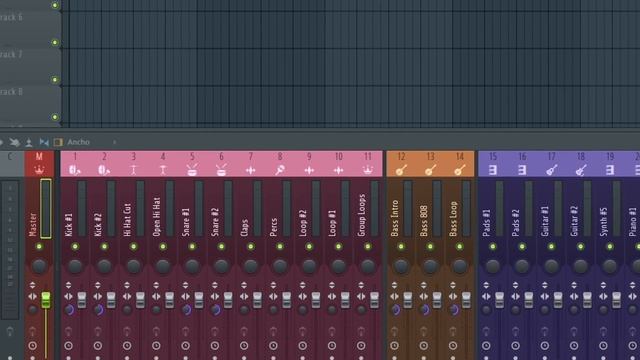Click the snare drum icon on insert 5
Image resolution: width=640 pixels, height=360 pixels.
[192, 170]
